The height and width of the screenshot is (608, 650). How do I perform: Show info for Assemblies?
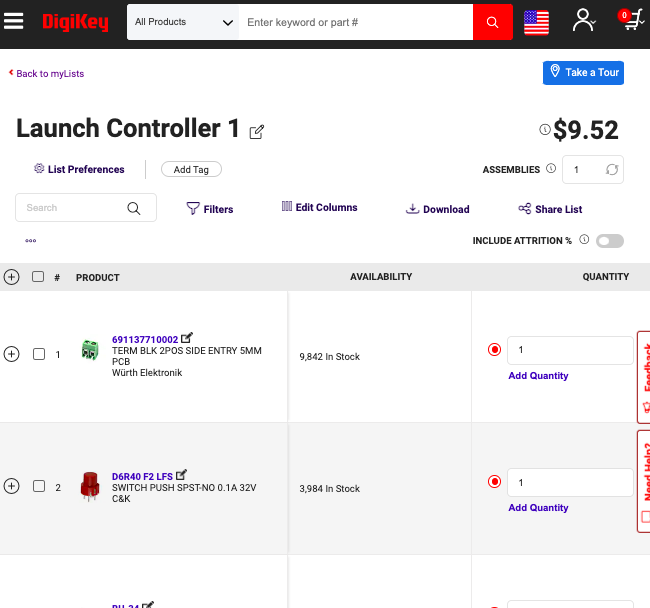tap(551, 168)
